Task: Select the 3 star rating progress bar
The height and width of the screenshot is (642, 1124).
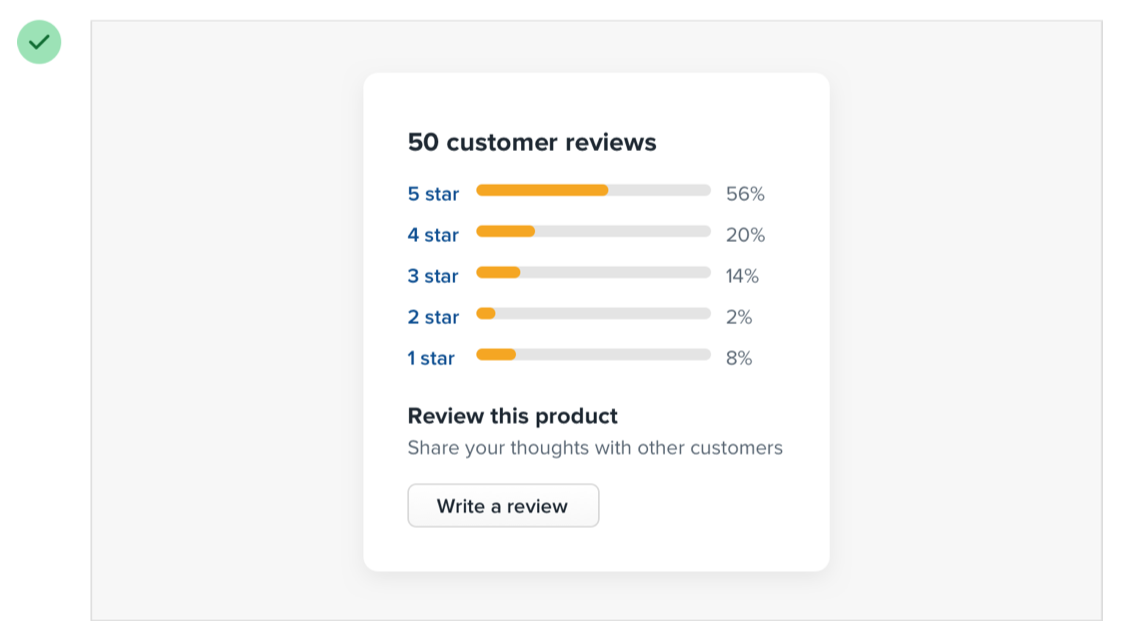Action: tap(593, 272)
